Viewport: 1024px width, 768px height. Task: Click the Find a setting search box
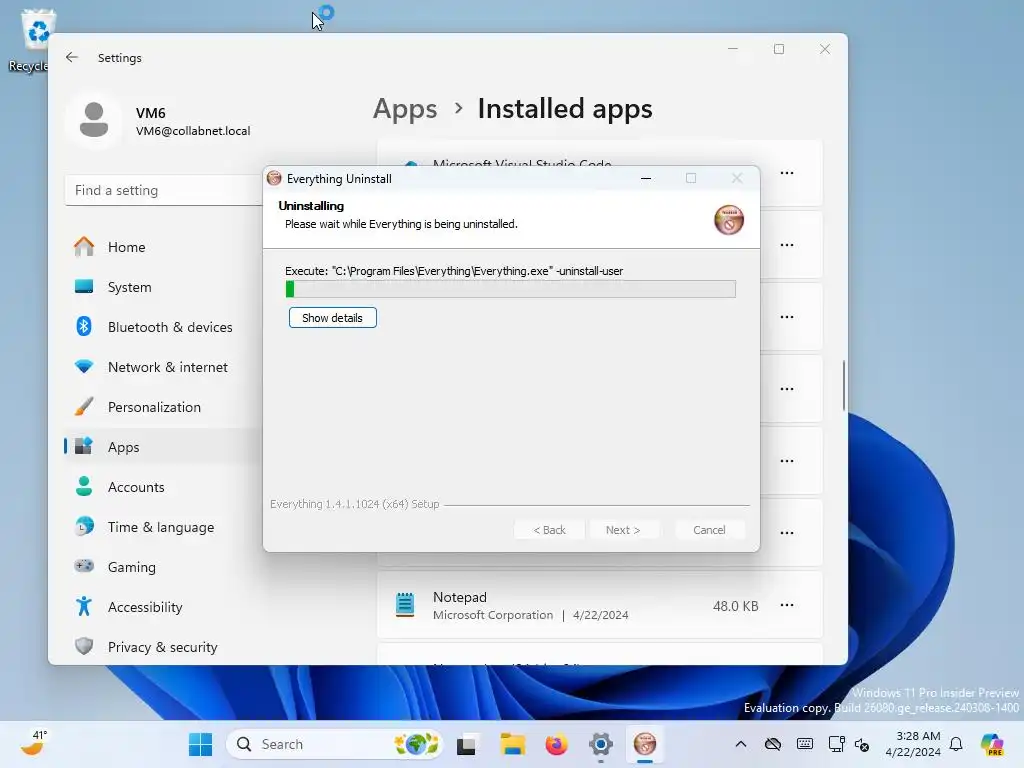click(163, 190)
